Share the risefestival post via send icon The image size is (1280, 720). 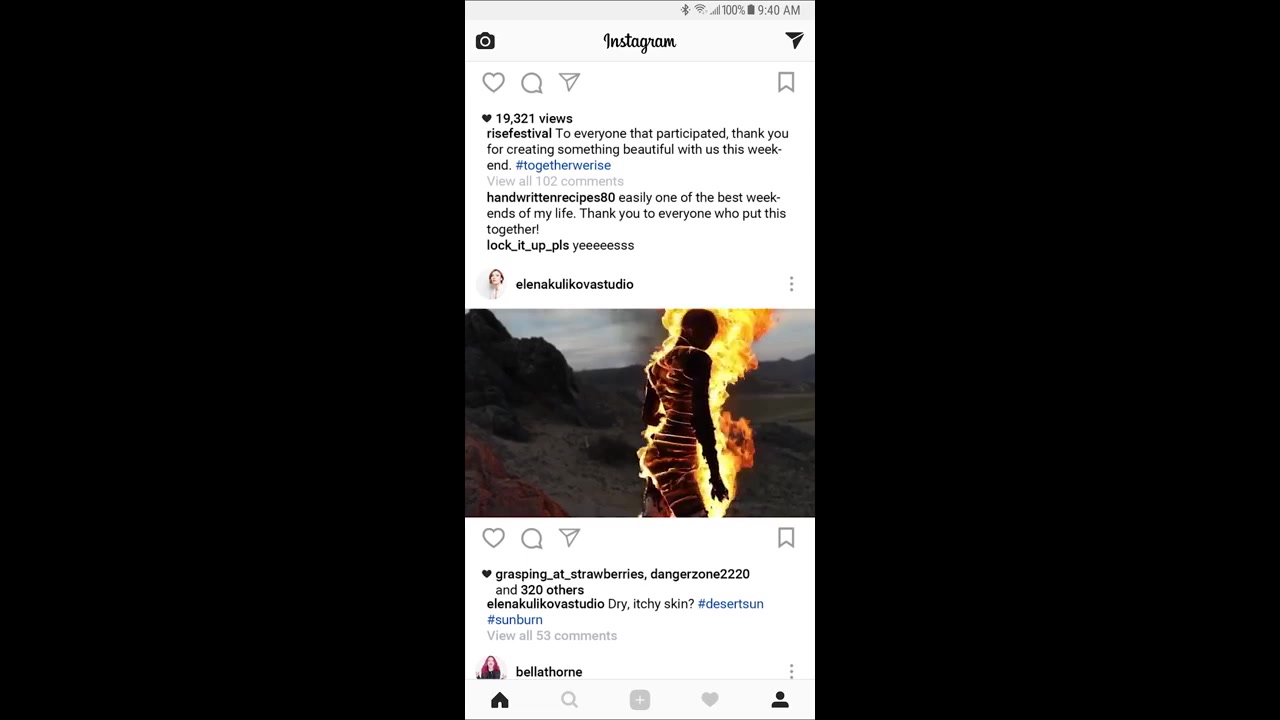click(569, 82)
